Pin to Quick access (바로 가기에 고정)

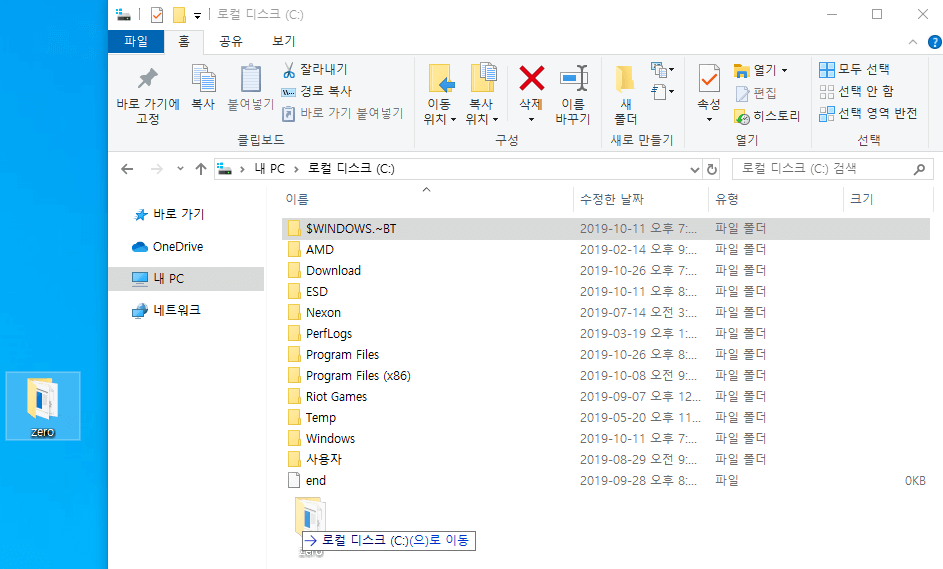pos(148,95)
